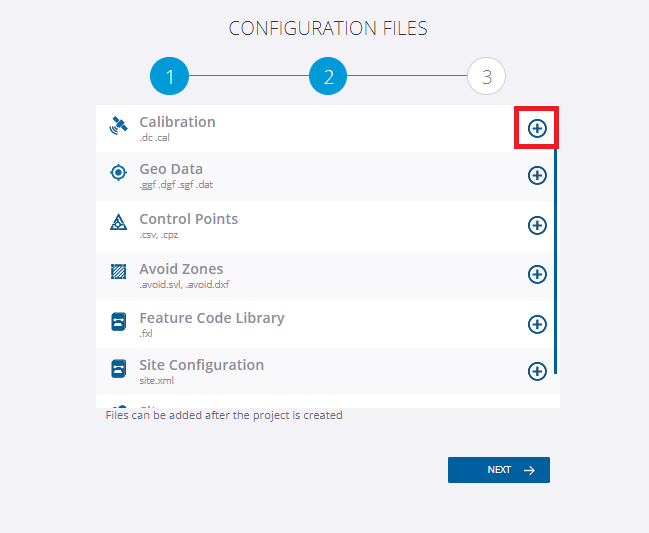Click plus icon for Control Points
Screen dimensions: 649x533
(537, 226)
